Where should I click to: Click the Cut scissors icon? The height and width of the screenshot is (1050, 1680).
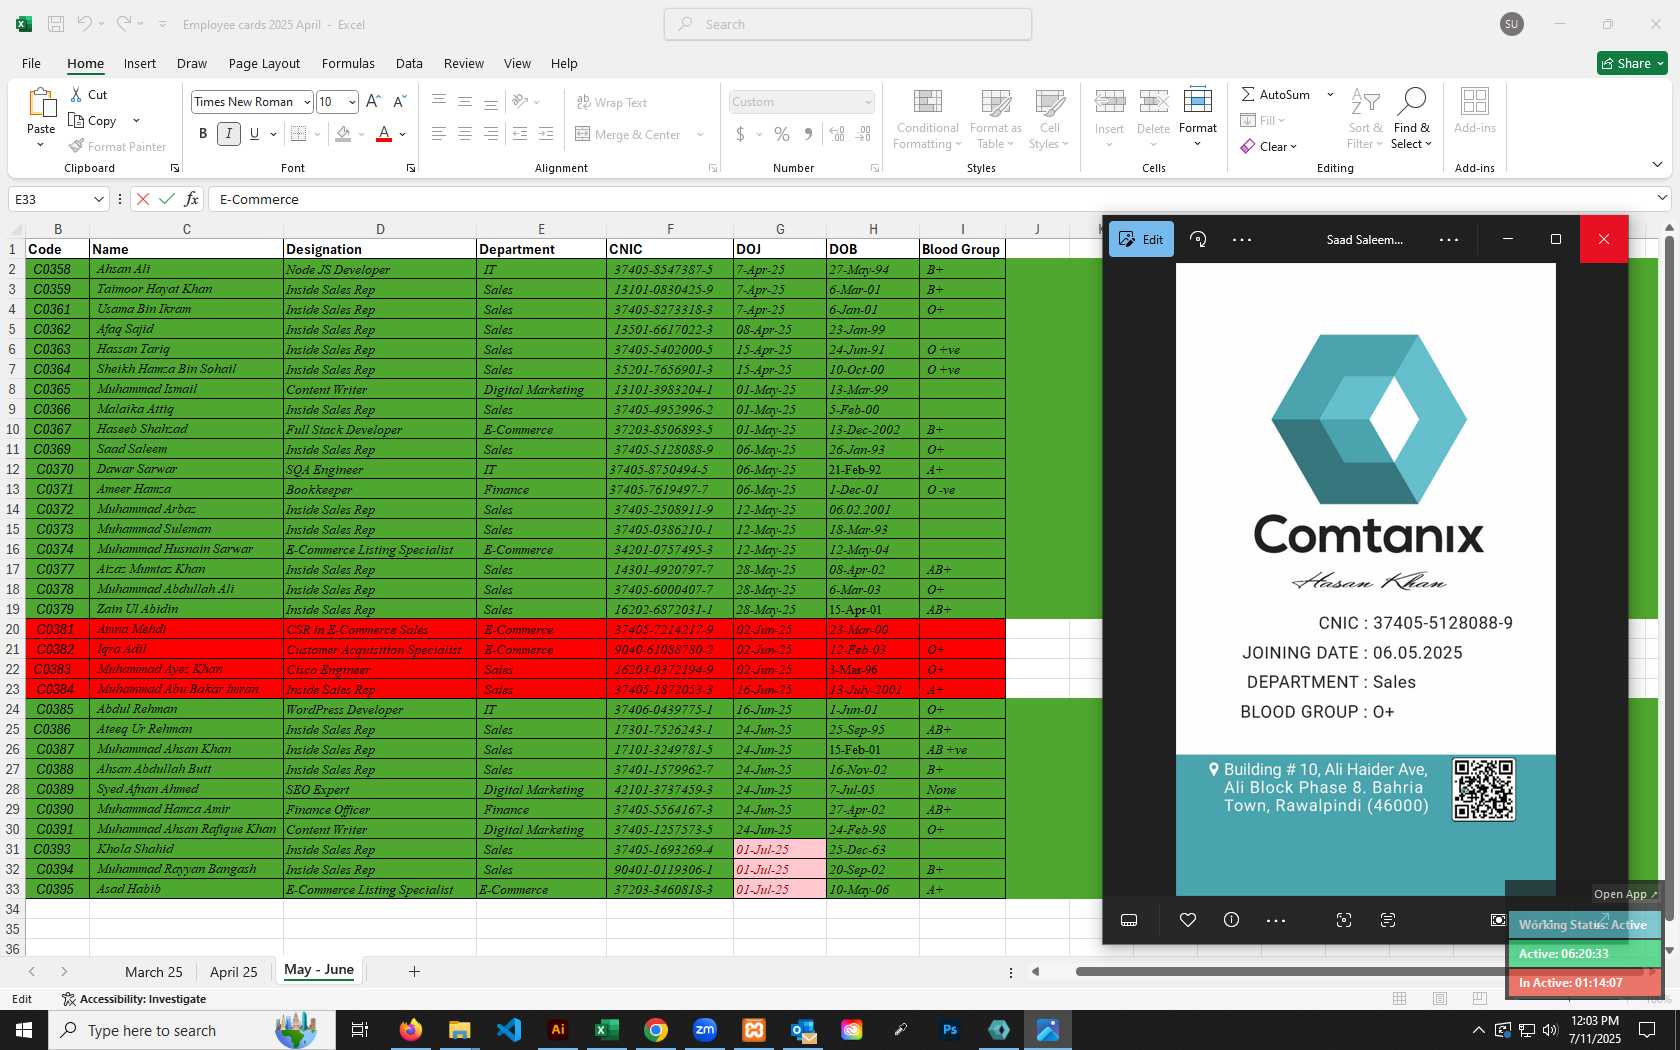point(77,94)
